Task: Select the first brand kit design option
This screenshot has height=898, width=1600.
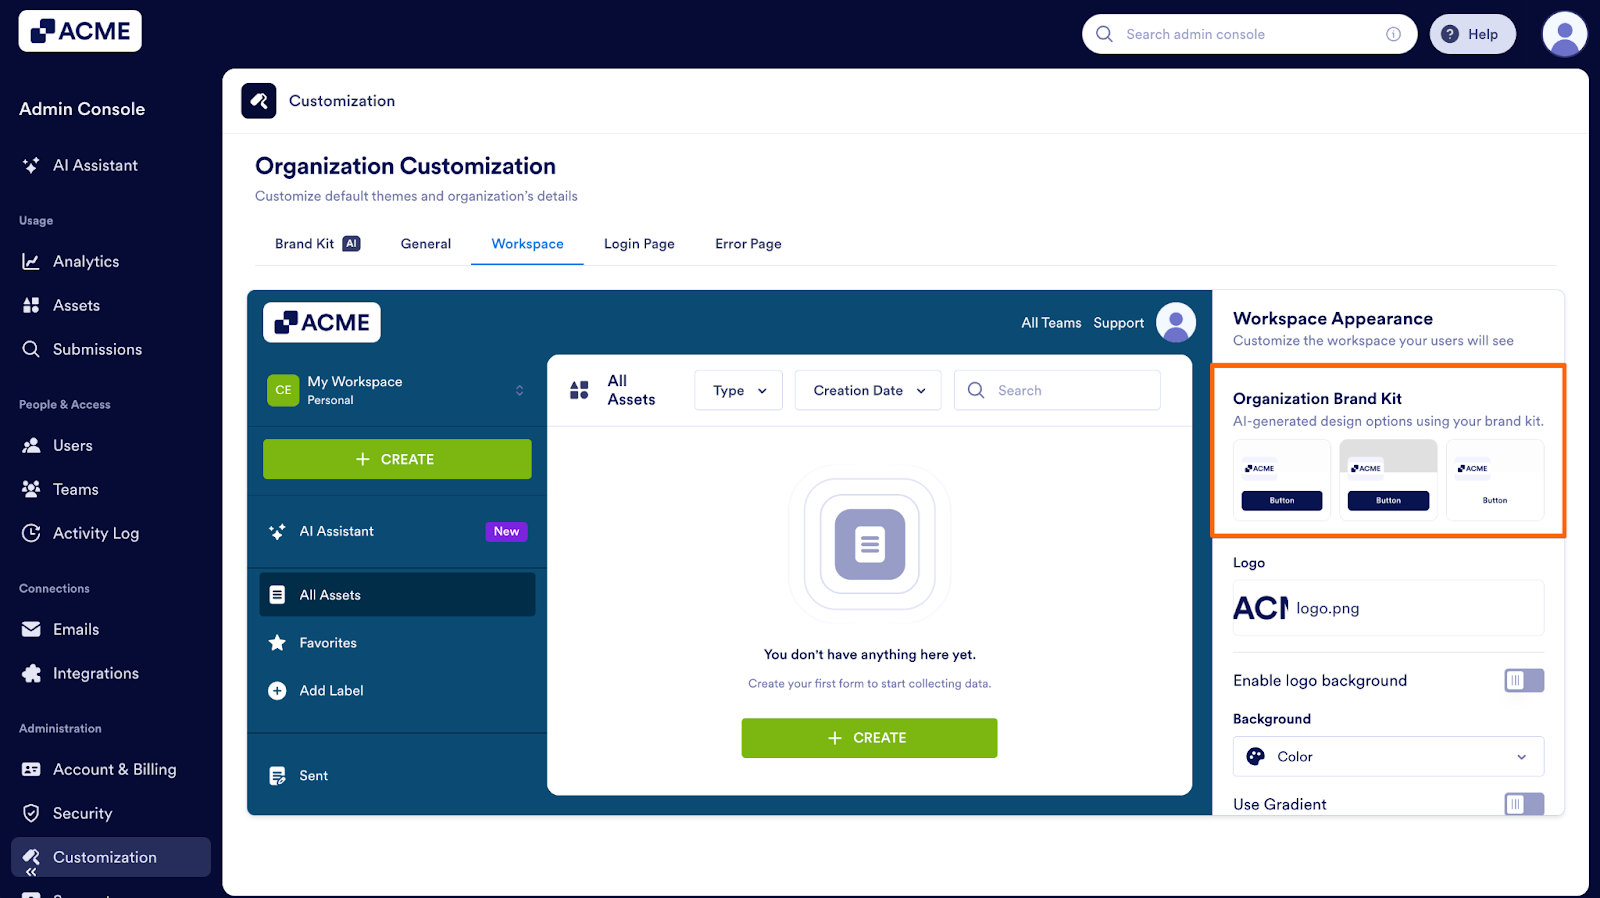Action: (1282, 480)
